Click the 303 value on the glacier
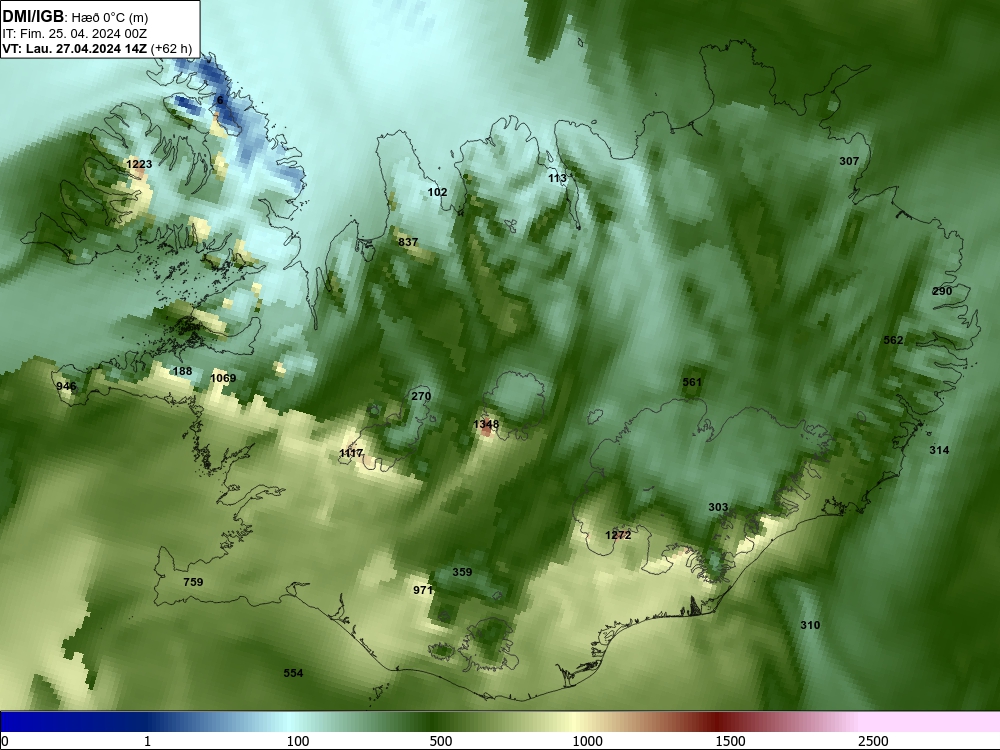 718,507
